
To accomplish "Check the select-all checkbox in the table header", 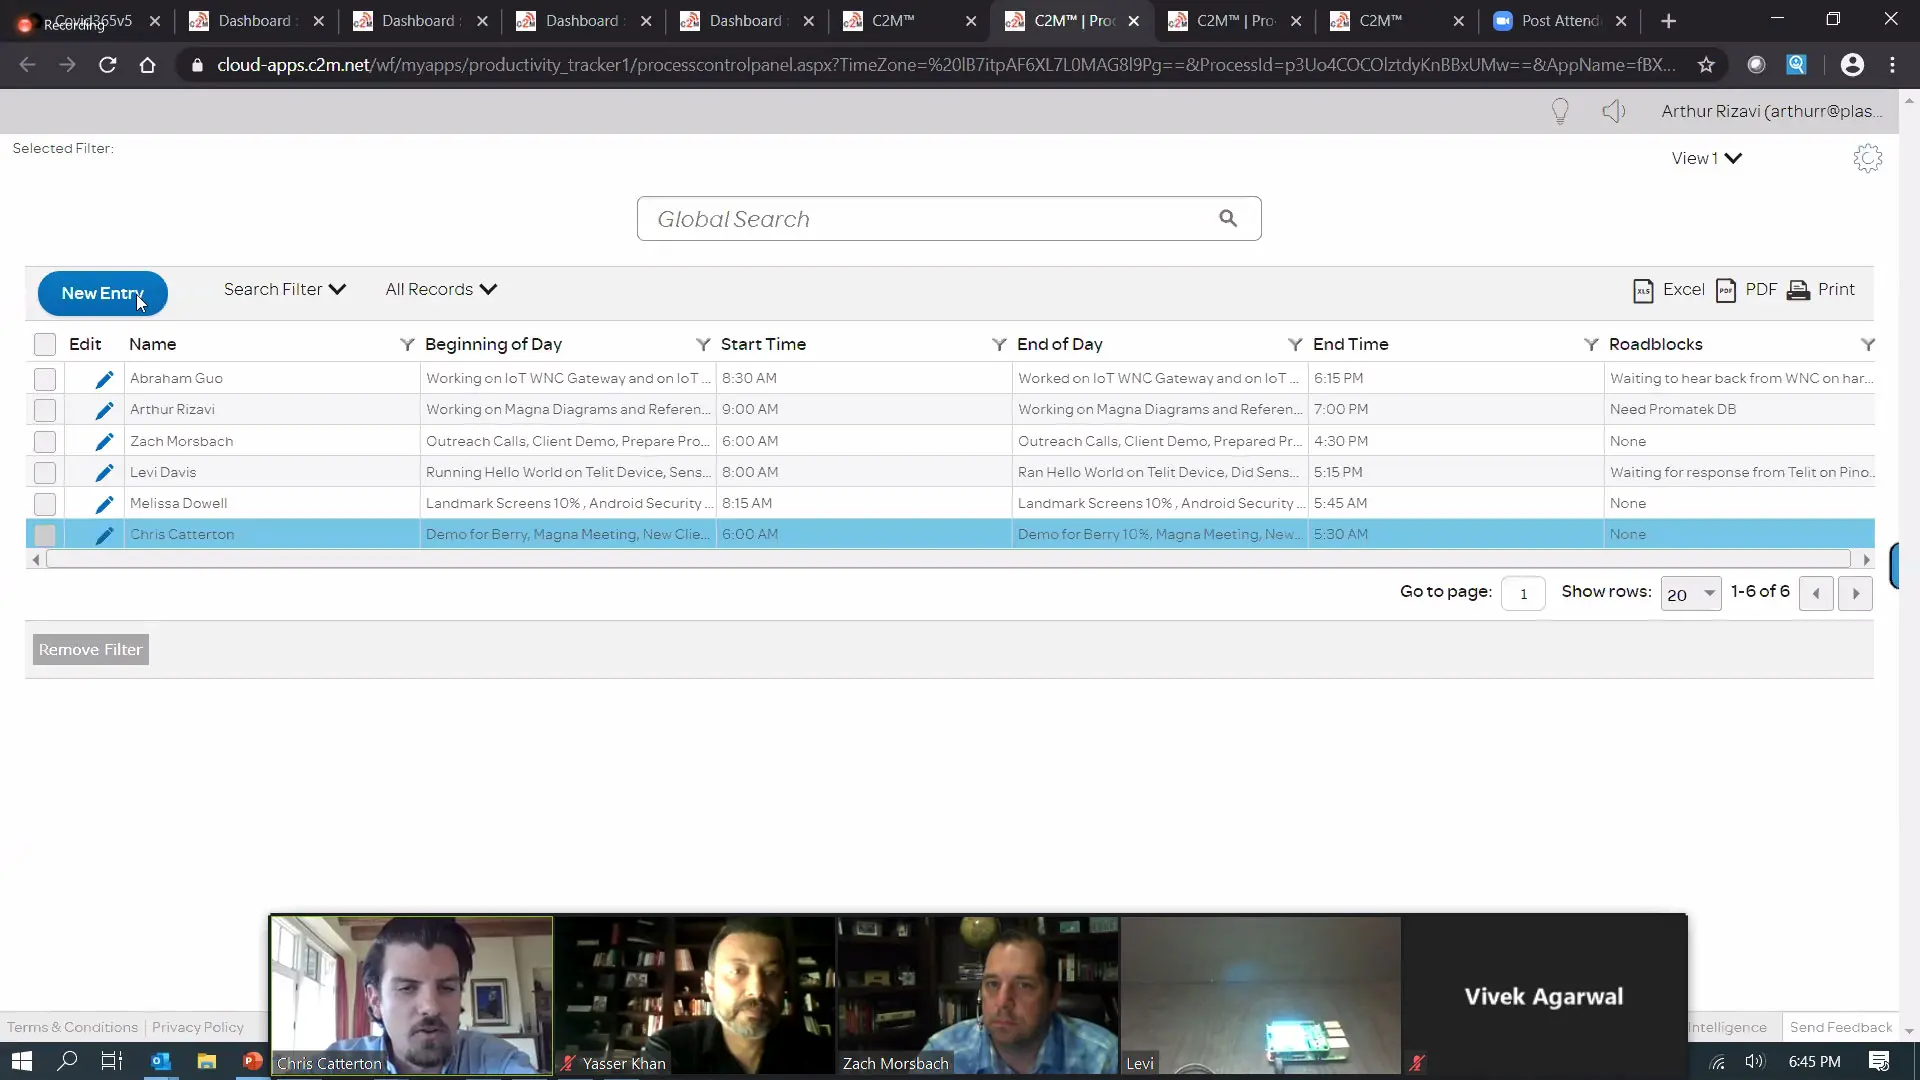I will click(45, 344).
